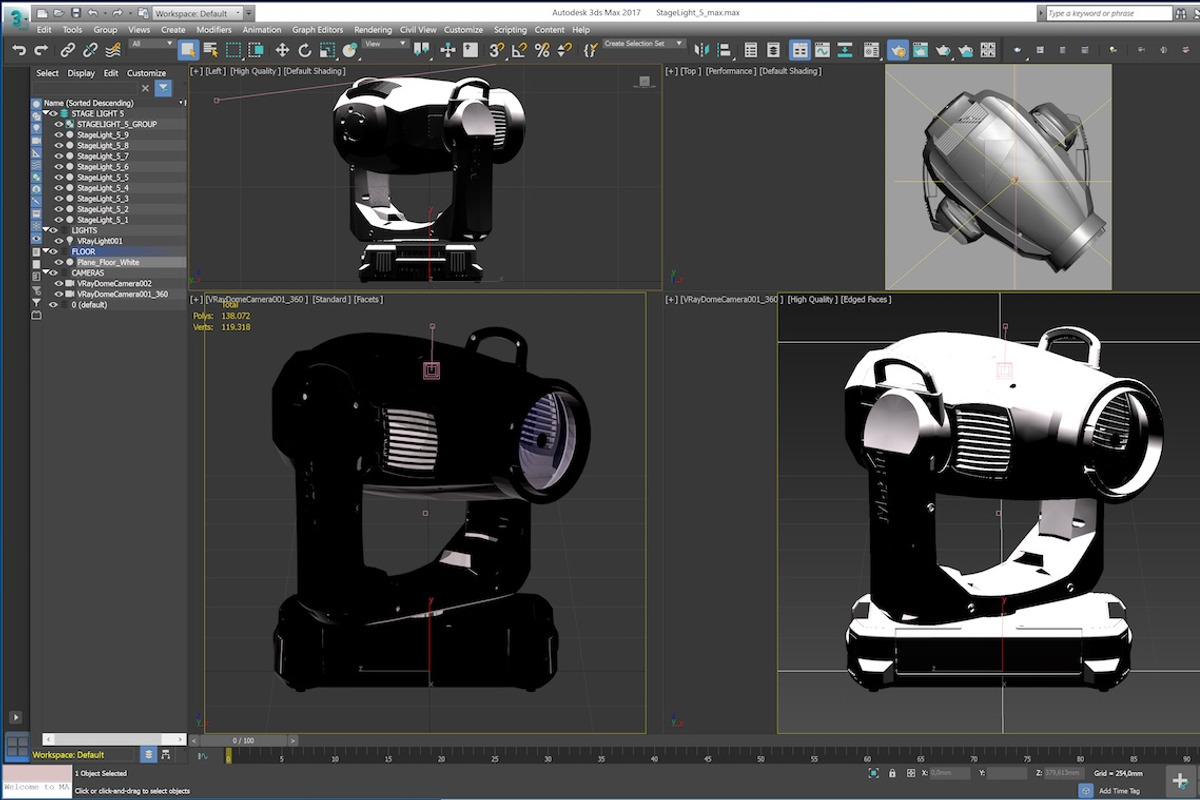1200x800 pixels.
Task: Open the Animation menu
Action: [x=262, y=30]
